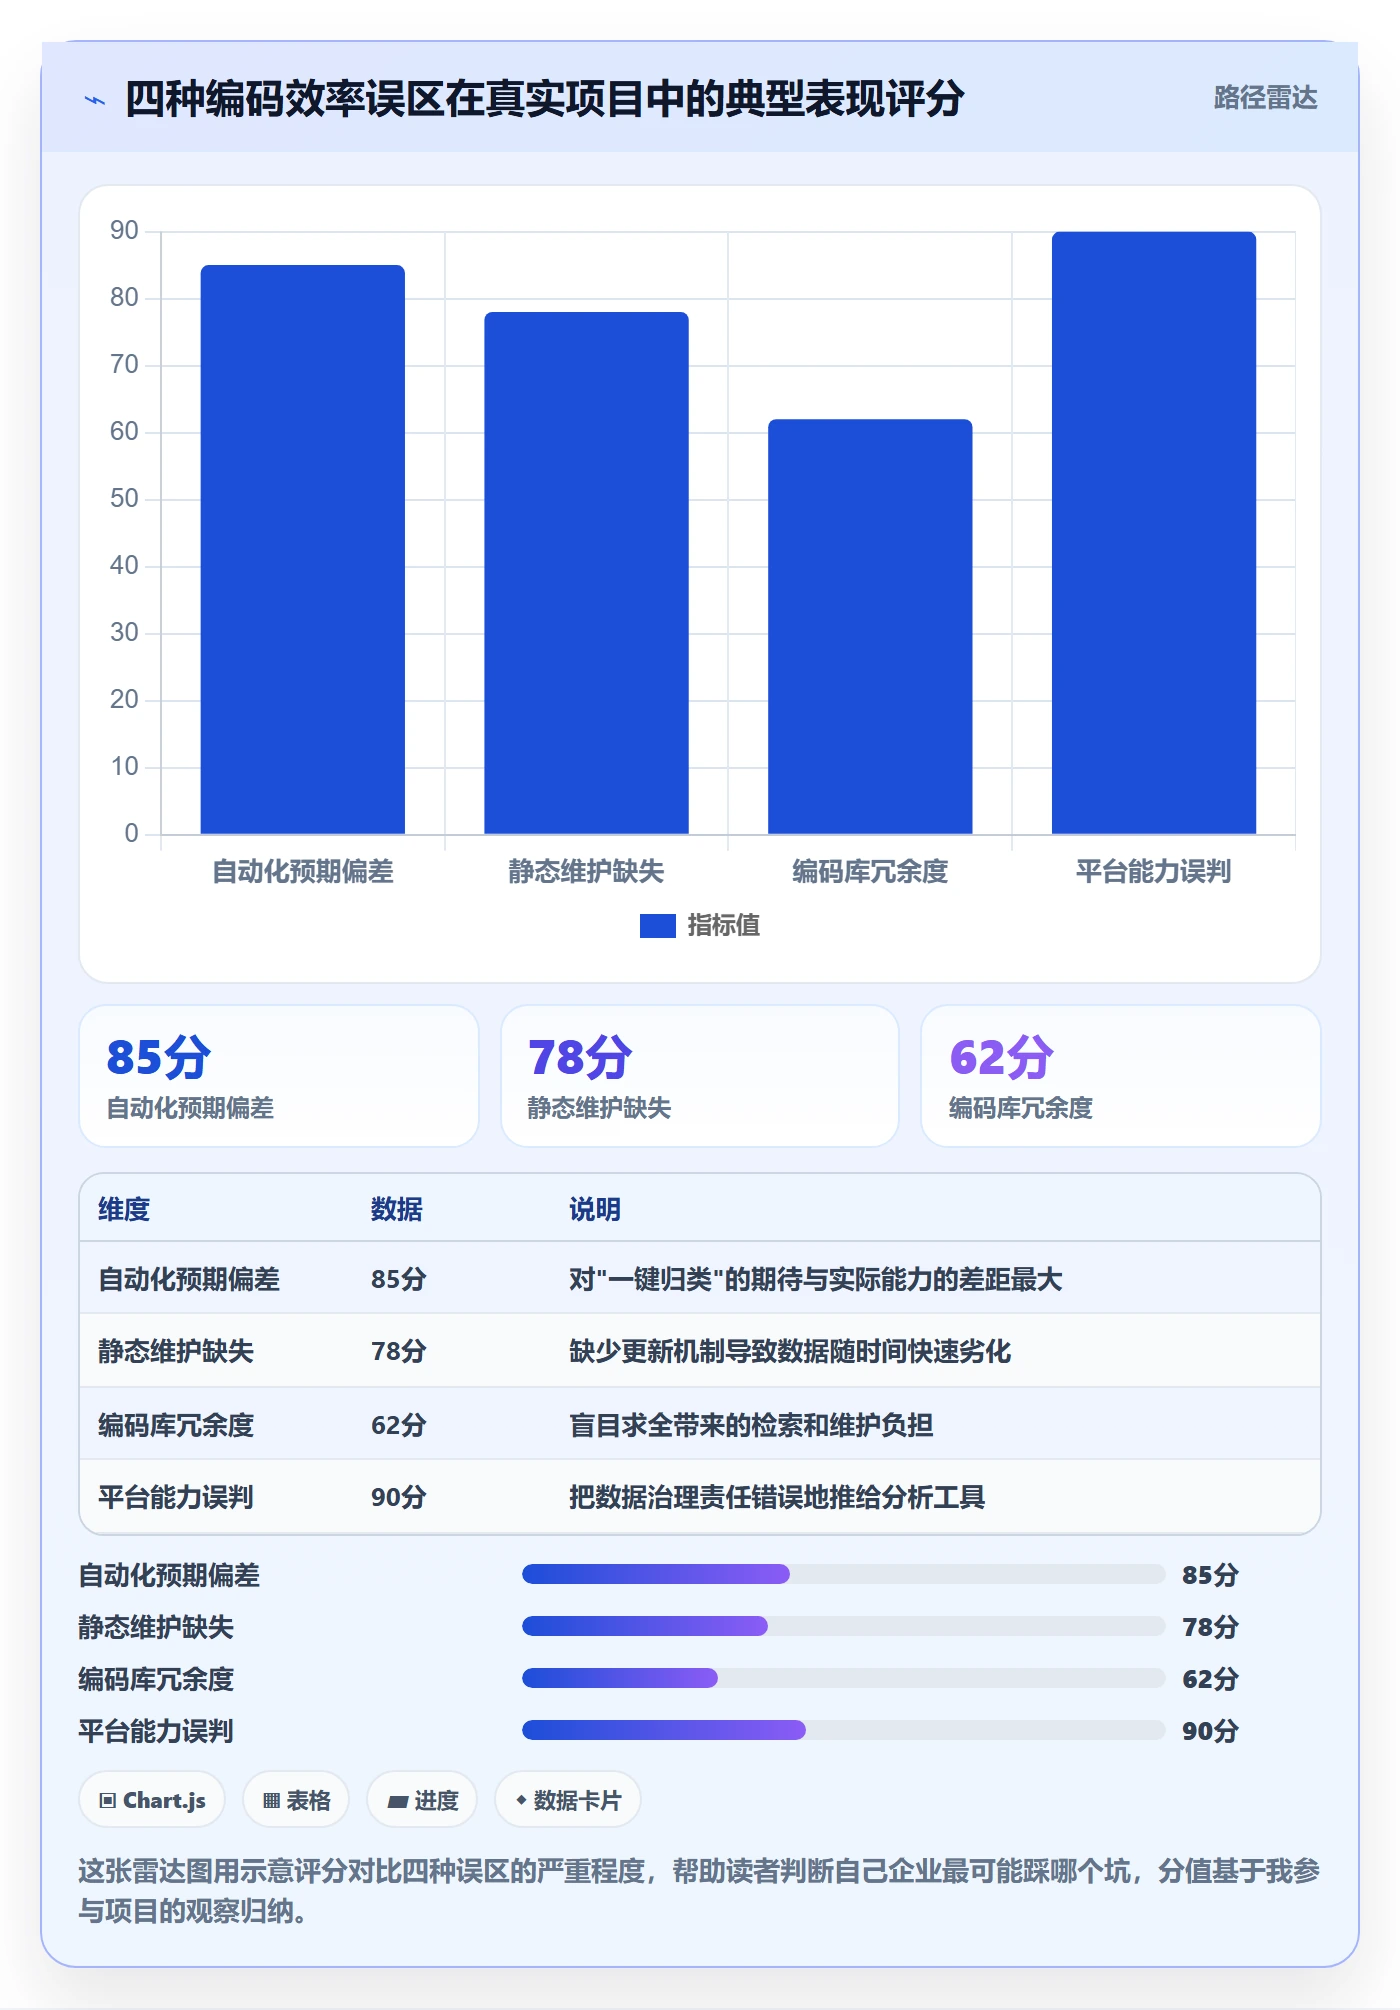
Task: Open the 62分 data card
Action: [1121, 1076]
